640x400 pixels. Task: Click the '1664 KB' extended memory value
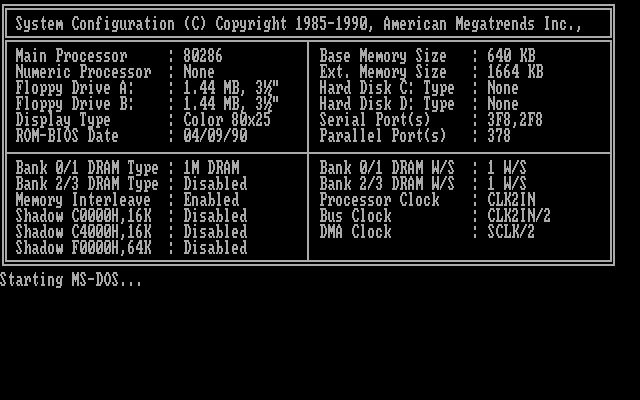click(515, 72)
